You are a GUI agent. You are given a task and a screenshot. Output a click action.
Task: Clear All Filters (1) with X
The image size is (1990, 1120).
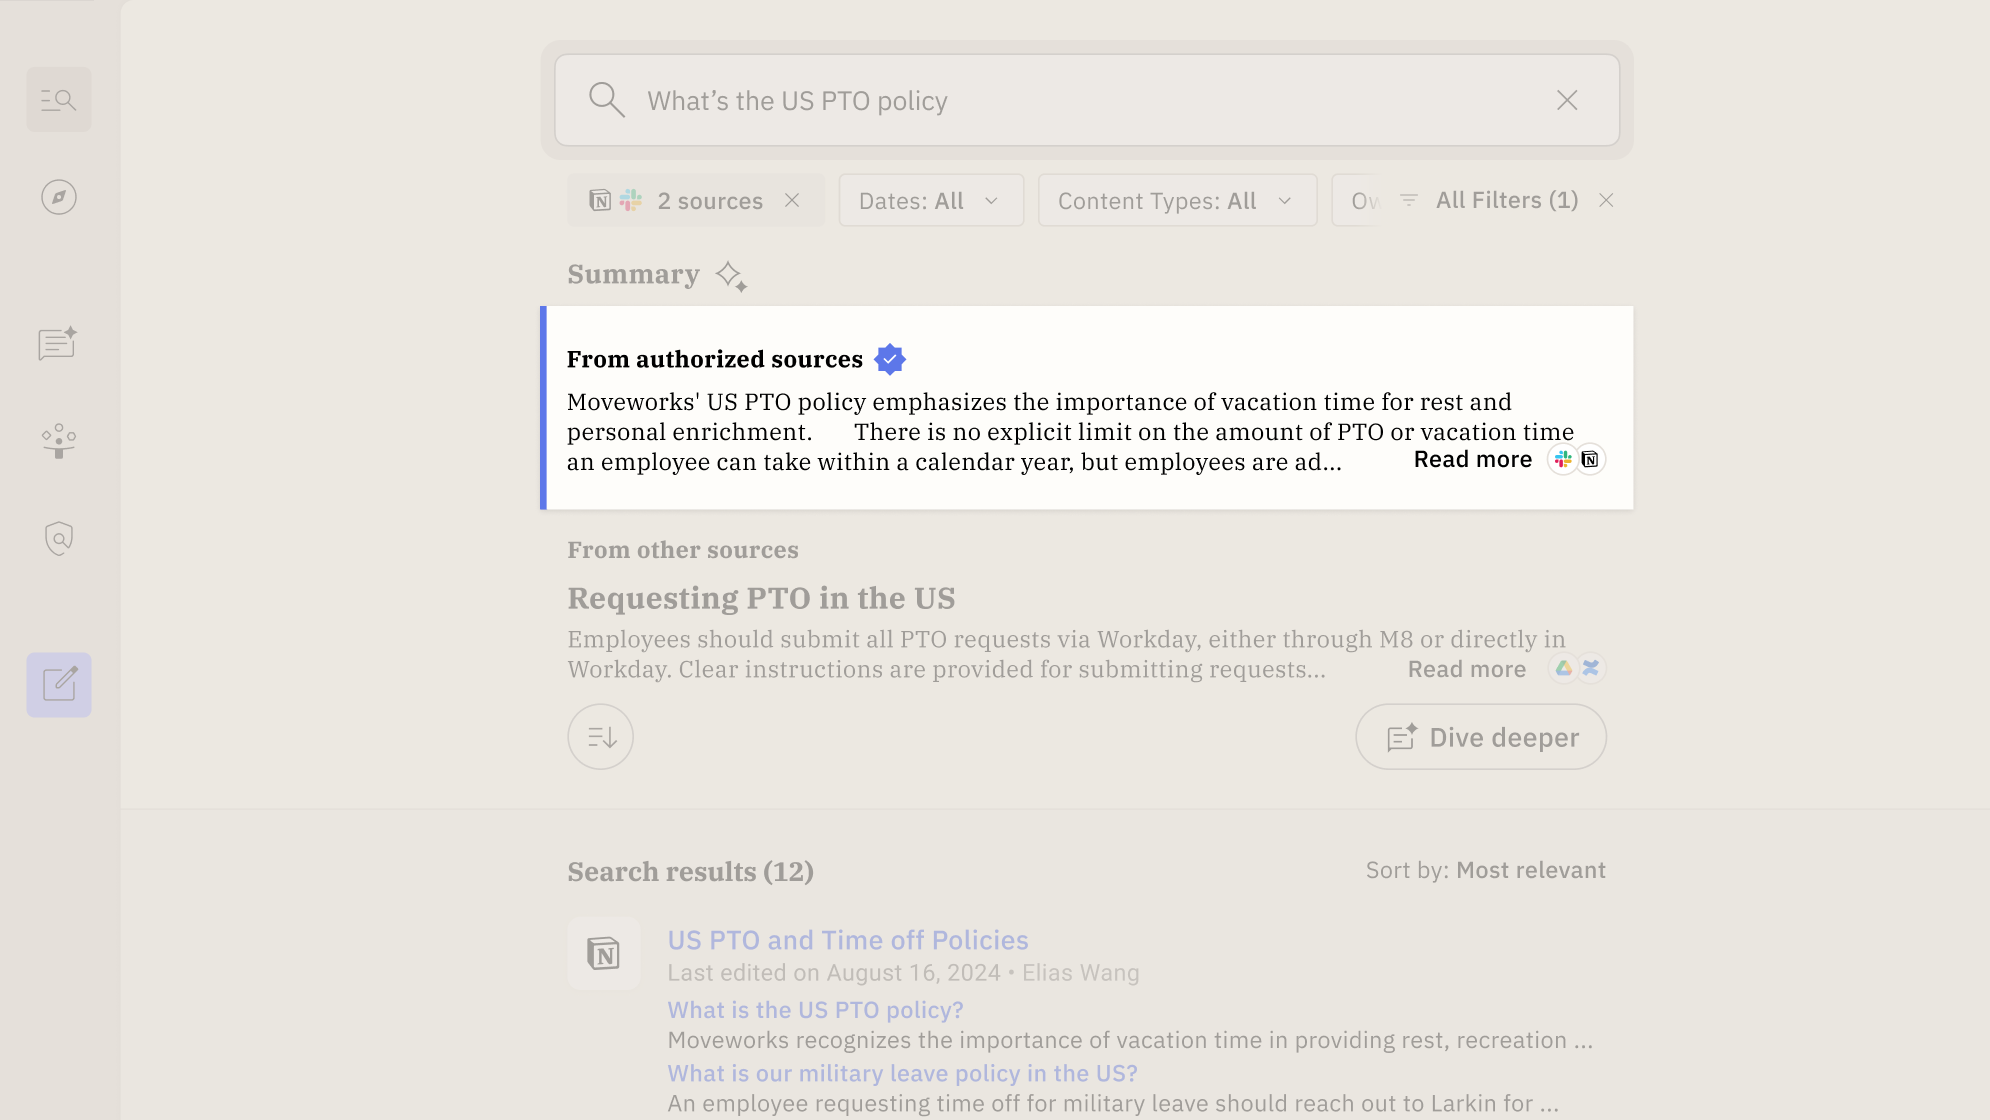pos(1606,200)
